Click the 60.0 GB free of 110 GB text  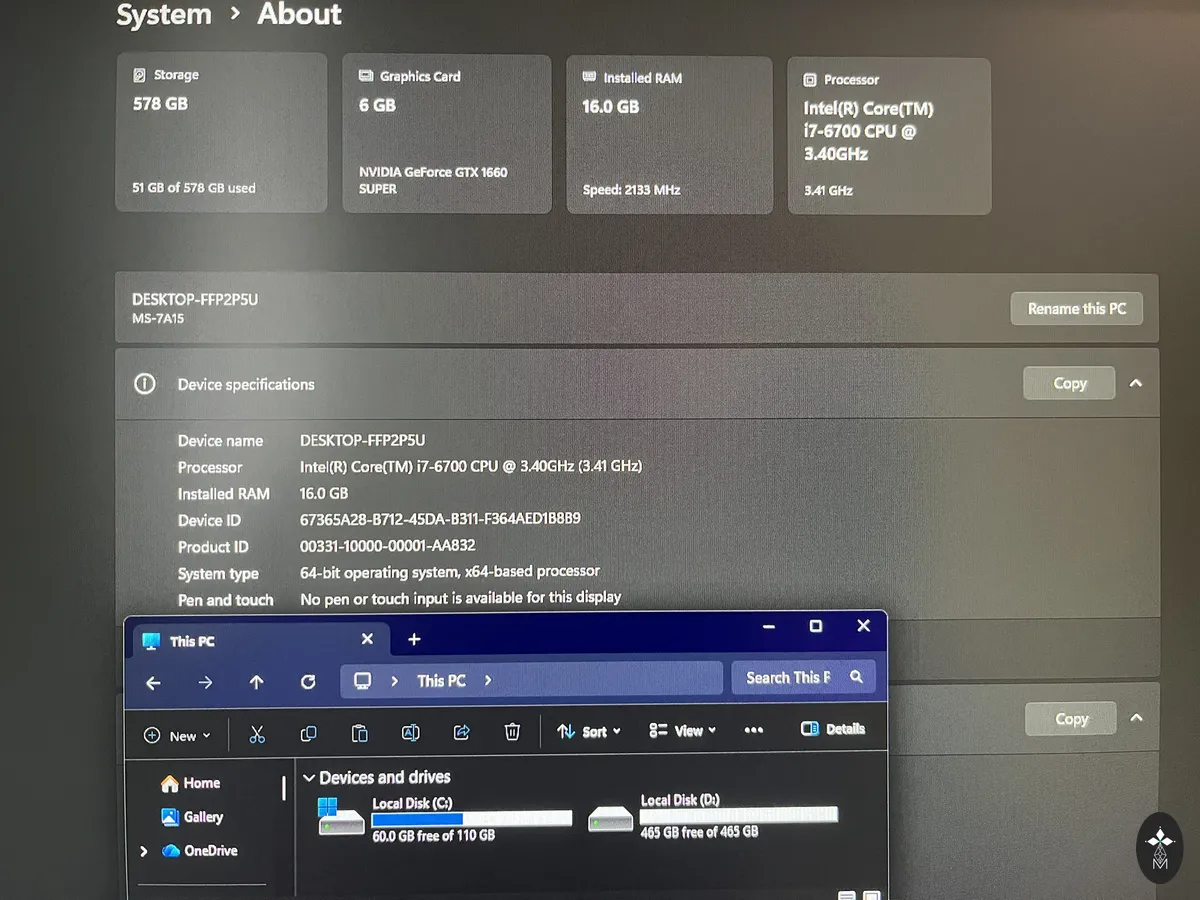click(433, 835)
